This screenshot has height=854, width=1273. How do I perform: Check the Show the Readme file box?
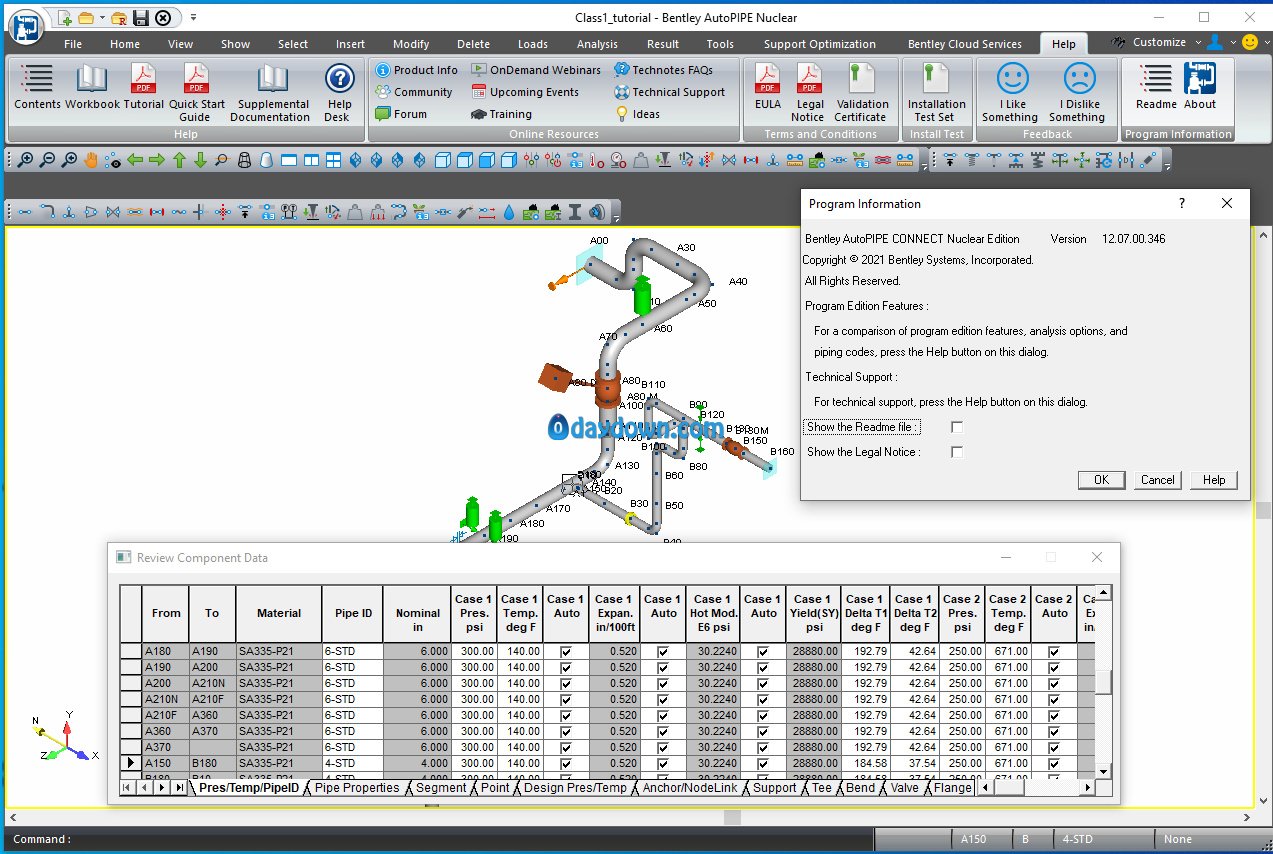(x=957, y=427)
